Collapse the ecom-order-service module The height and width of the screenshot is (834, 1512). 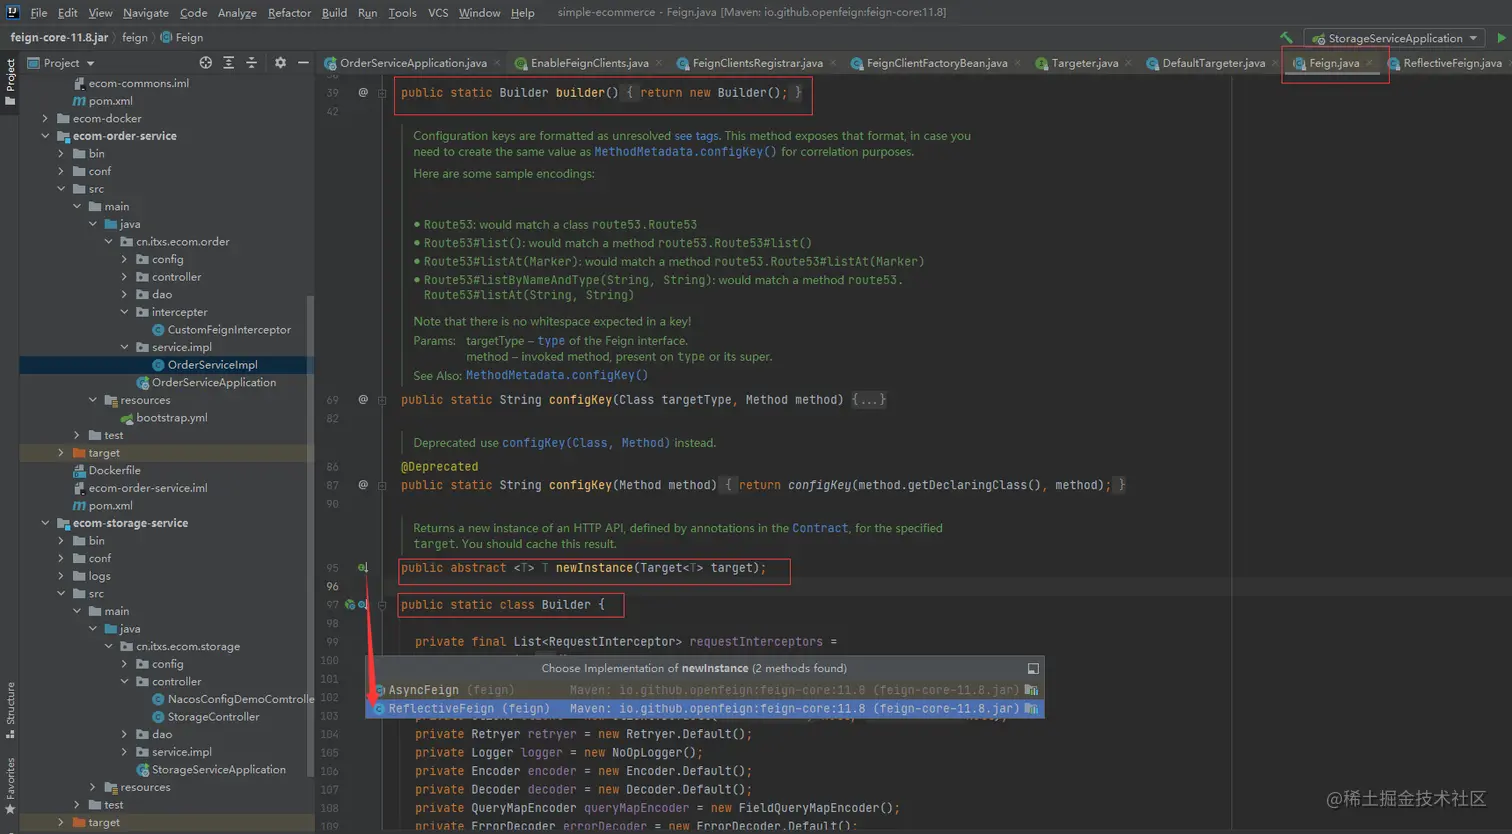click(45, 136)
